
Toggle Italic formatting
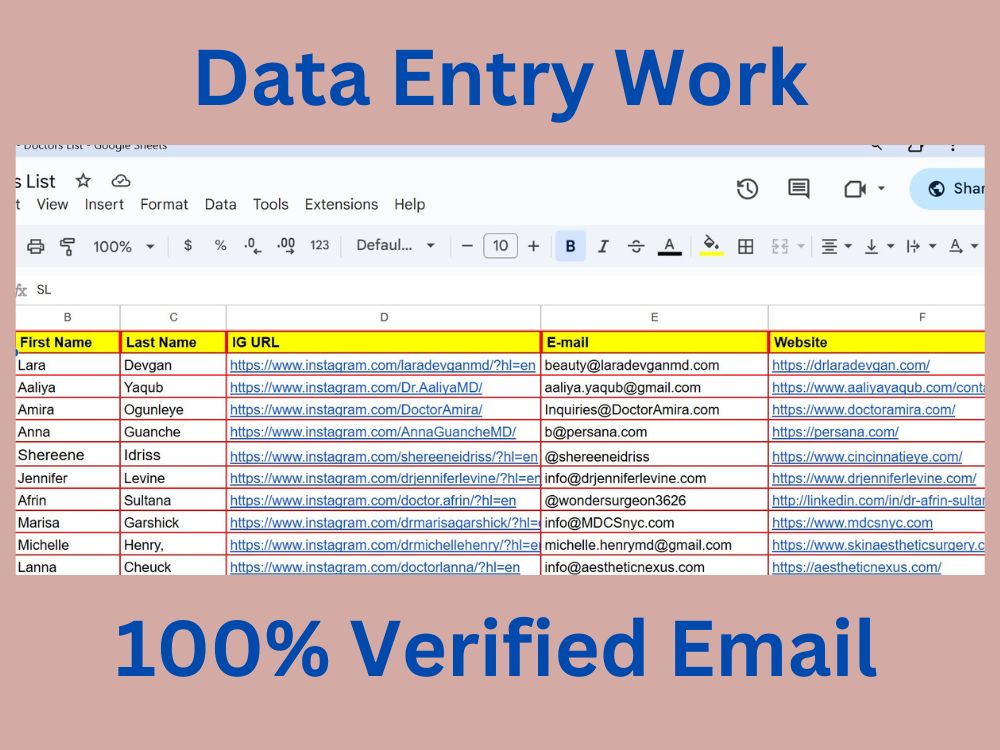pyautogui.click(x=603, y=246)
